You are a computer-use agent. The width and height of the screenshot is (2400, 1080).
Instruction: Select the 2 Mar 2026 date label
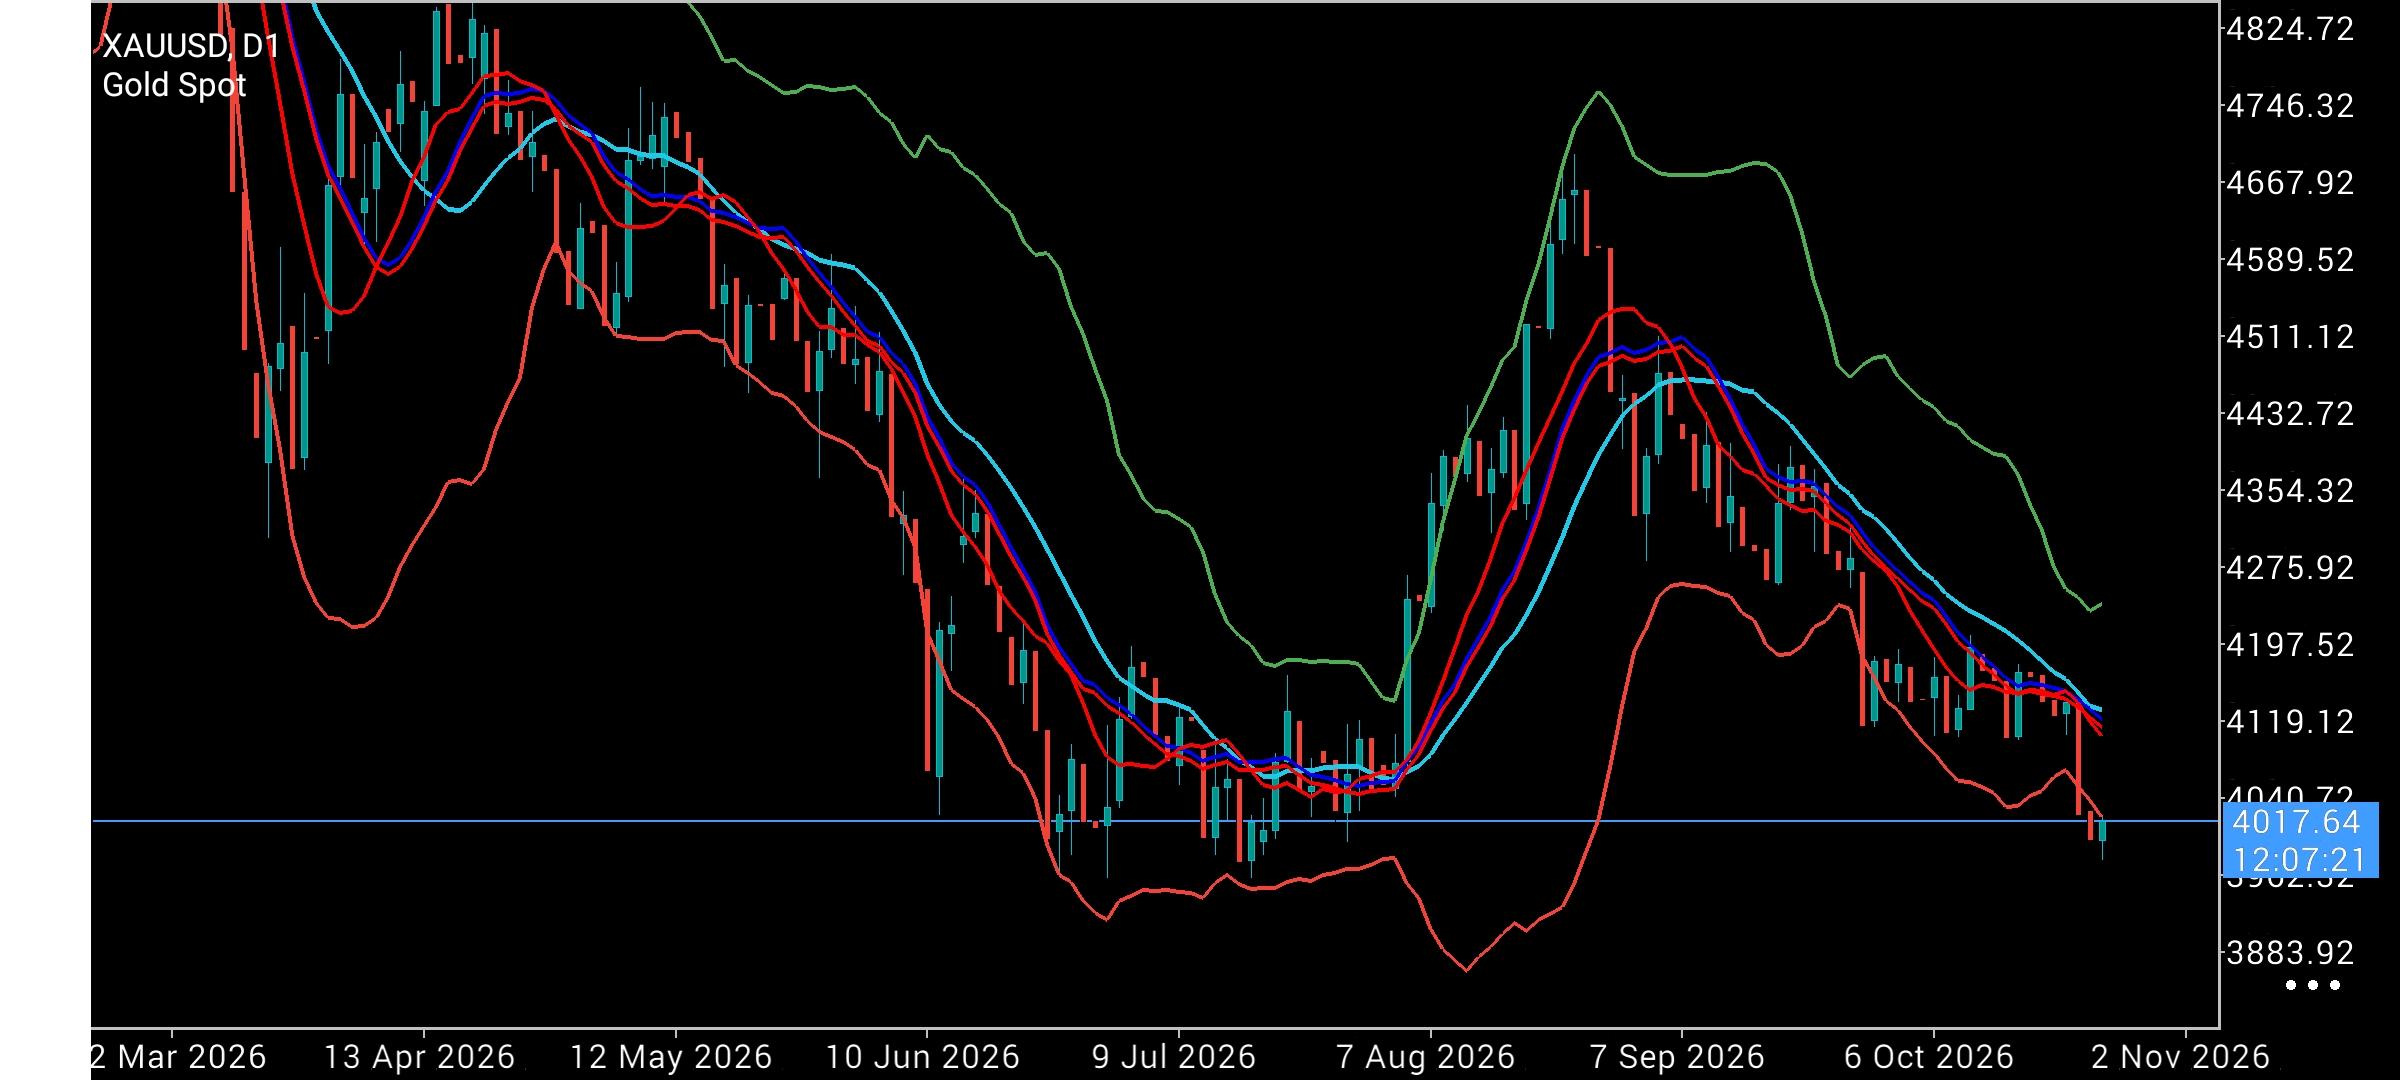(x=179, y=1057)
